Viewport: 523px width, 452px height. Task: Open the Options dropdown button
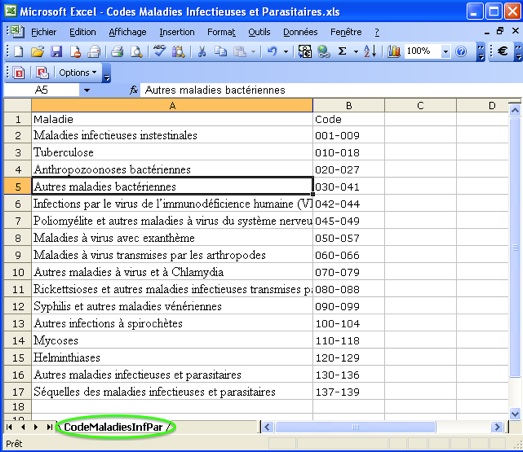click(x=78, y=72)
